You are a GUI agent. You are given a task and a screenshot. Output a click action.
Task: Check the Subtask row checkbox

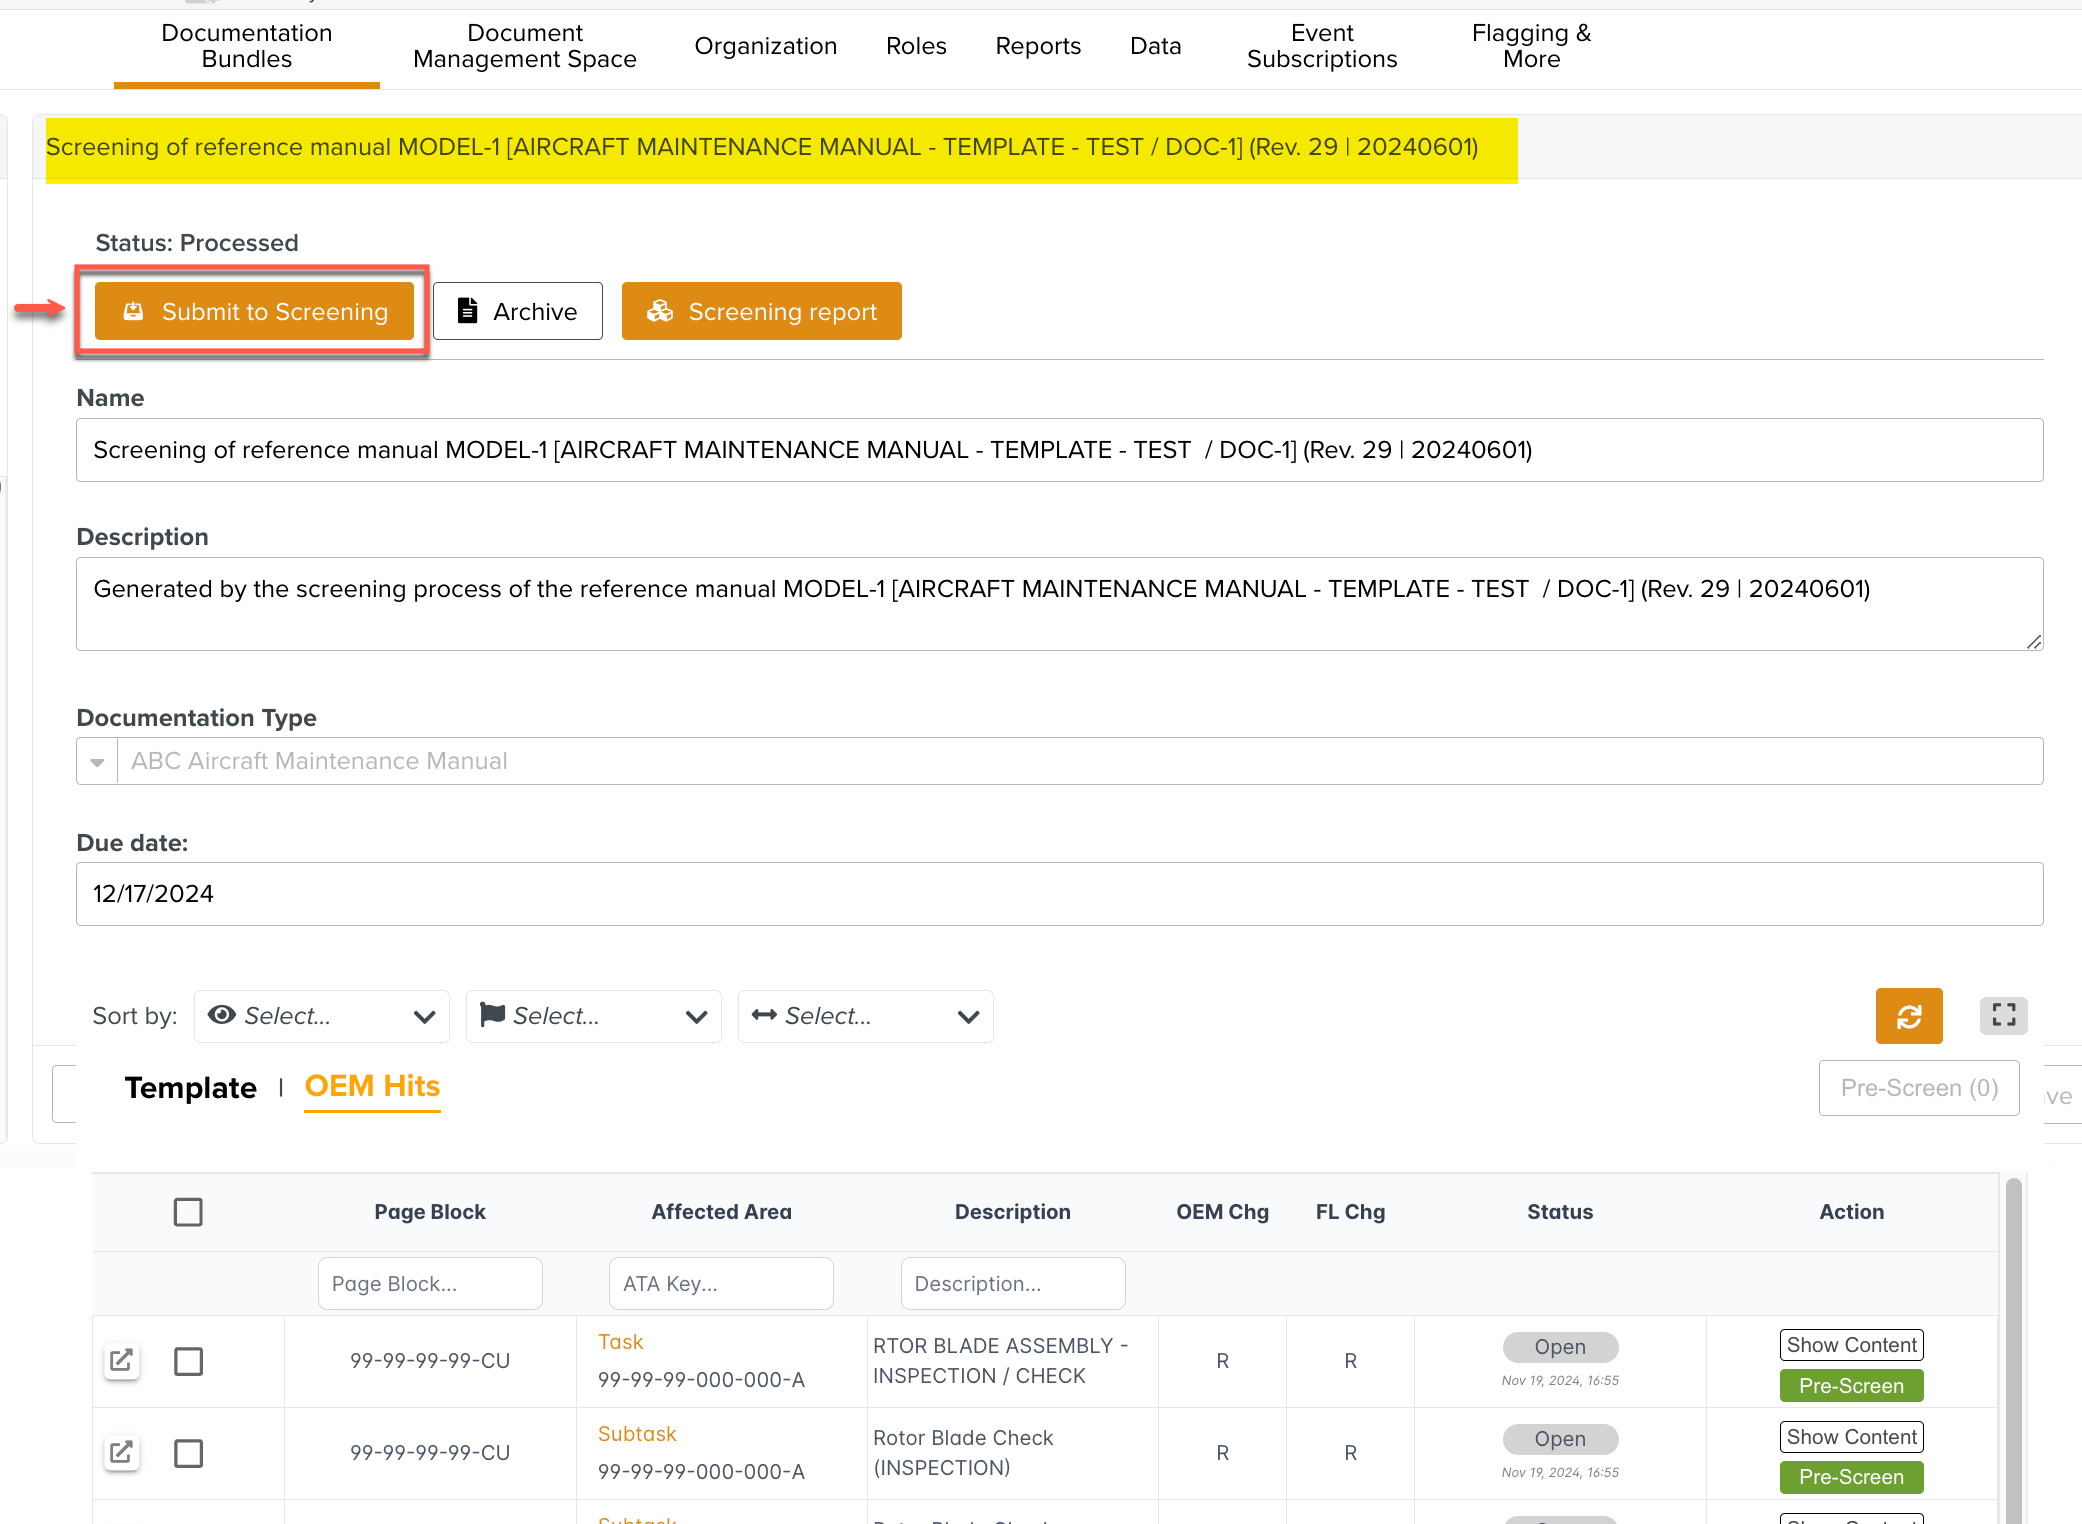point(188,1453)
